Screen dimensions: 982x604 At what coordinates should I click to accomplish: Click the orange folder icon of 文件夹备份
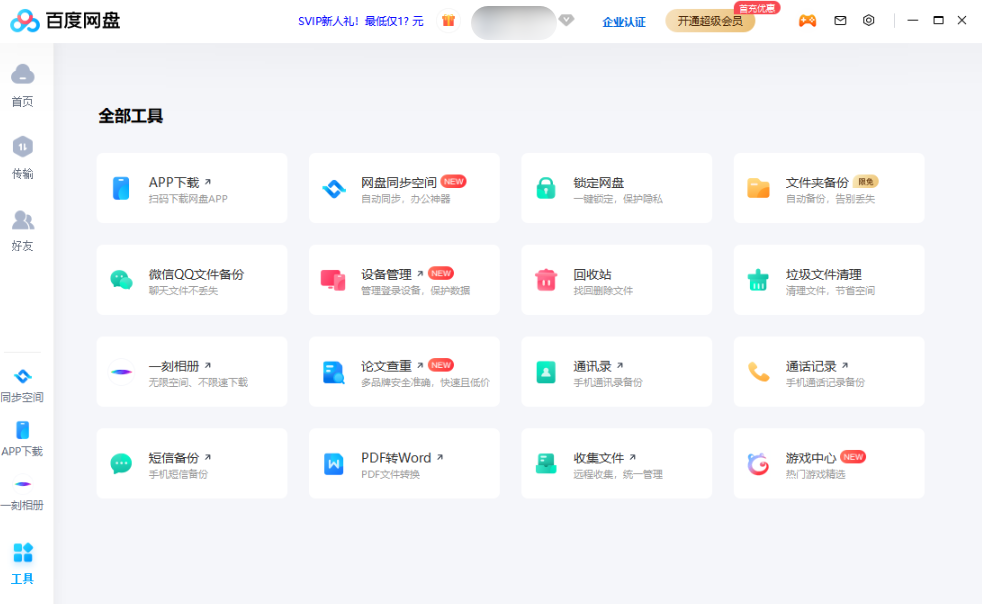tap(758, 188)
